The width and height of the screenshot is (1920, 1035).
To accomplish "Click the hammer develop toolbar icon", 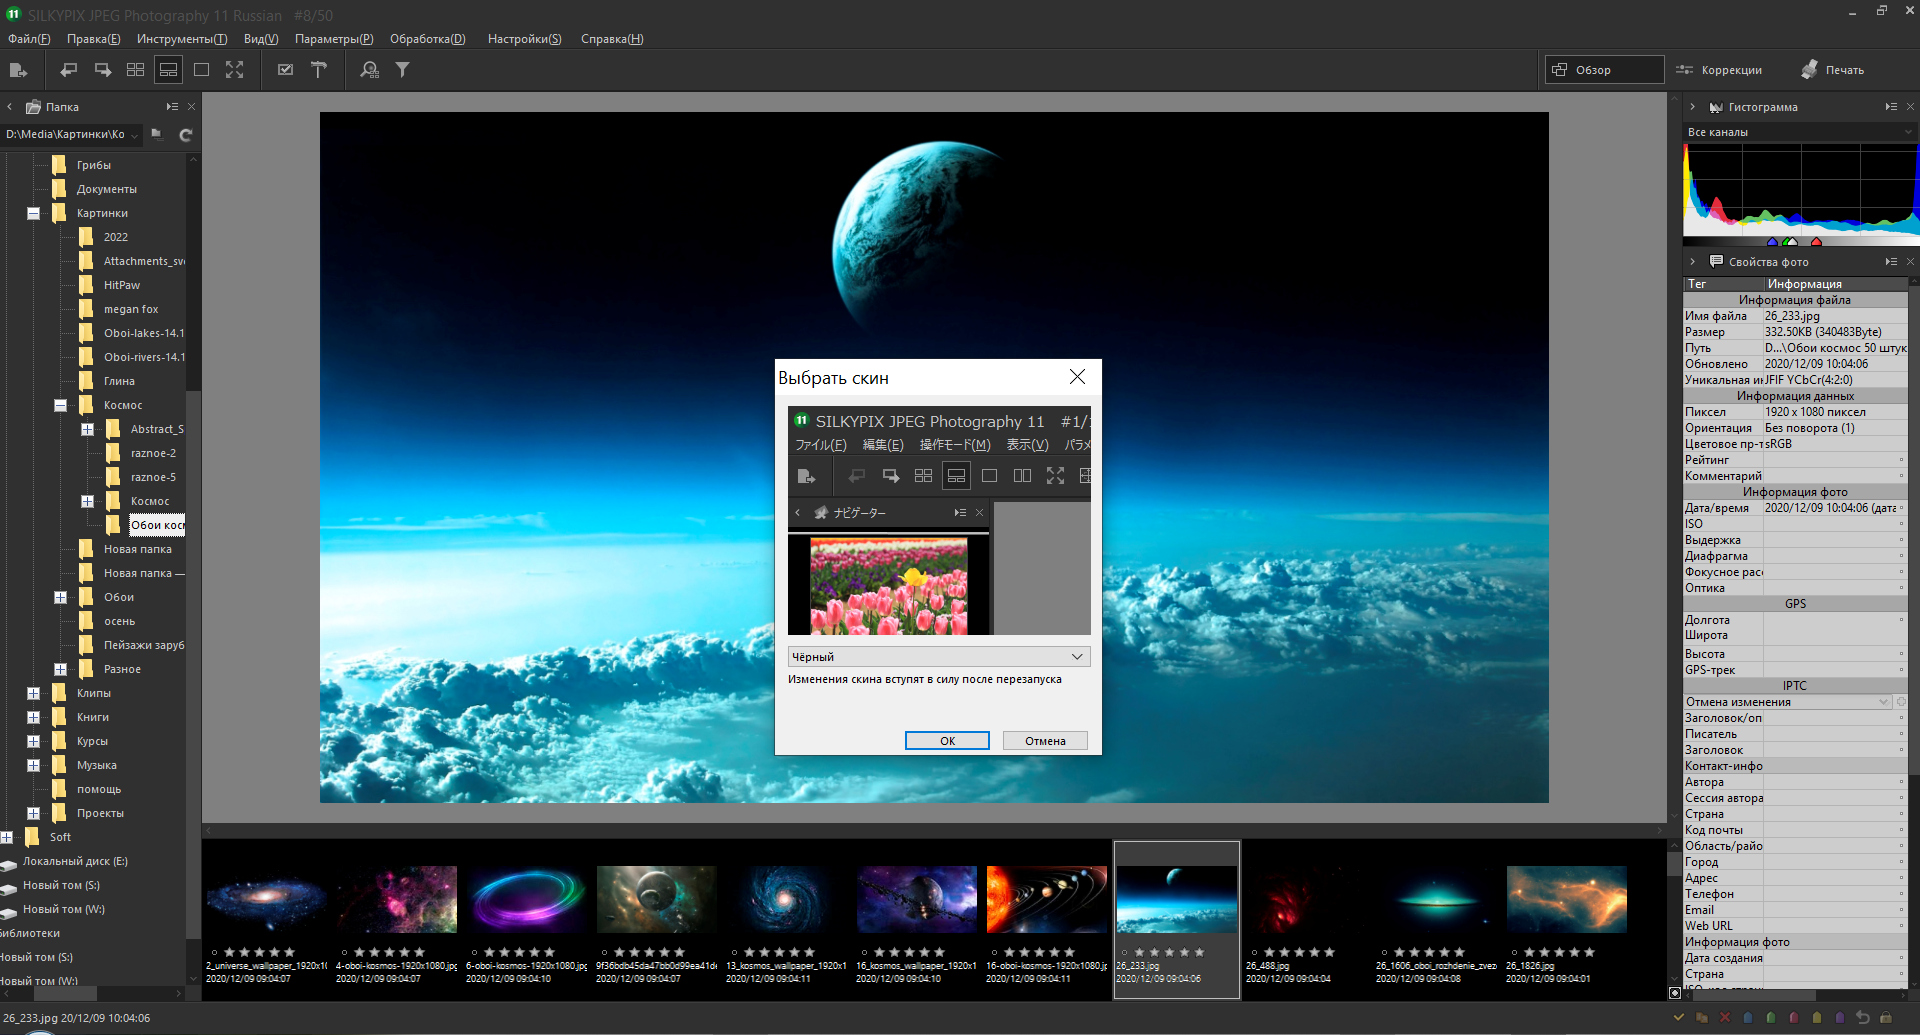I will click(x=319, y=70).
